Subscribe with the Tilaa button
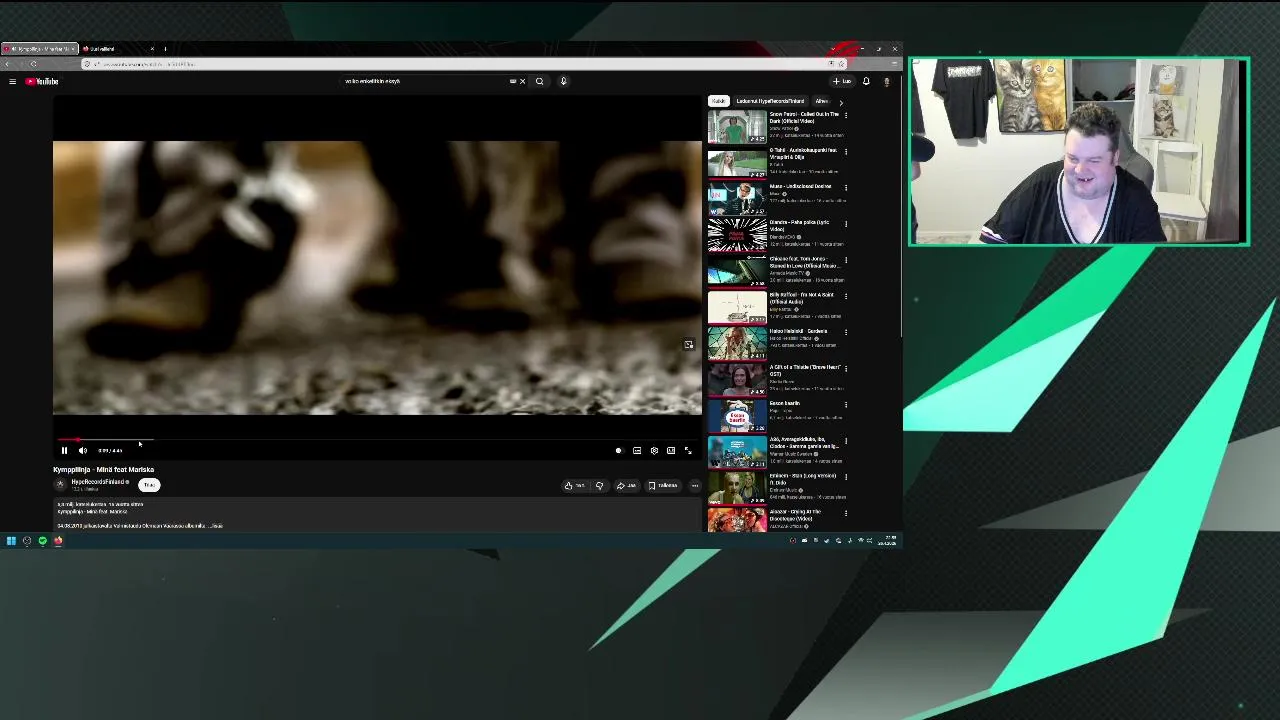 click(149, 485)
